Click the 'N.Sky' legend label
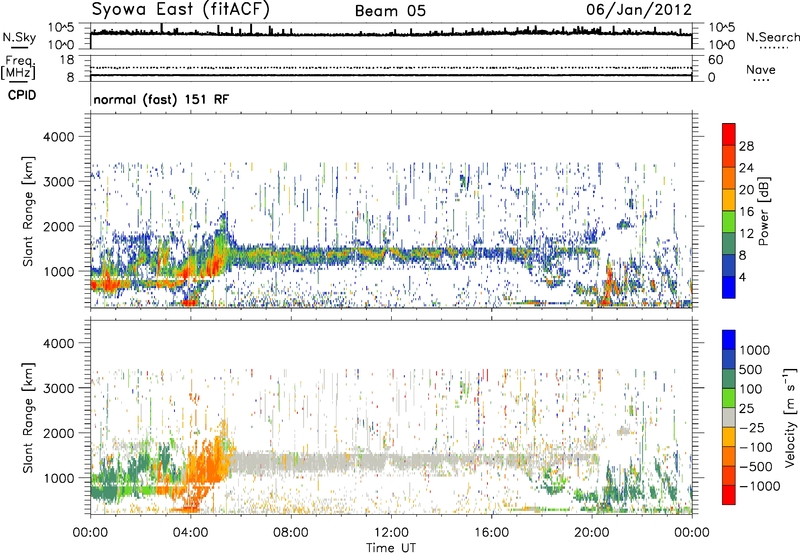800x554 pixels. point(19,37)
